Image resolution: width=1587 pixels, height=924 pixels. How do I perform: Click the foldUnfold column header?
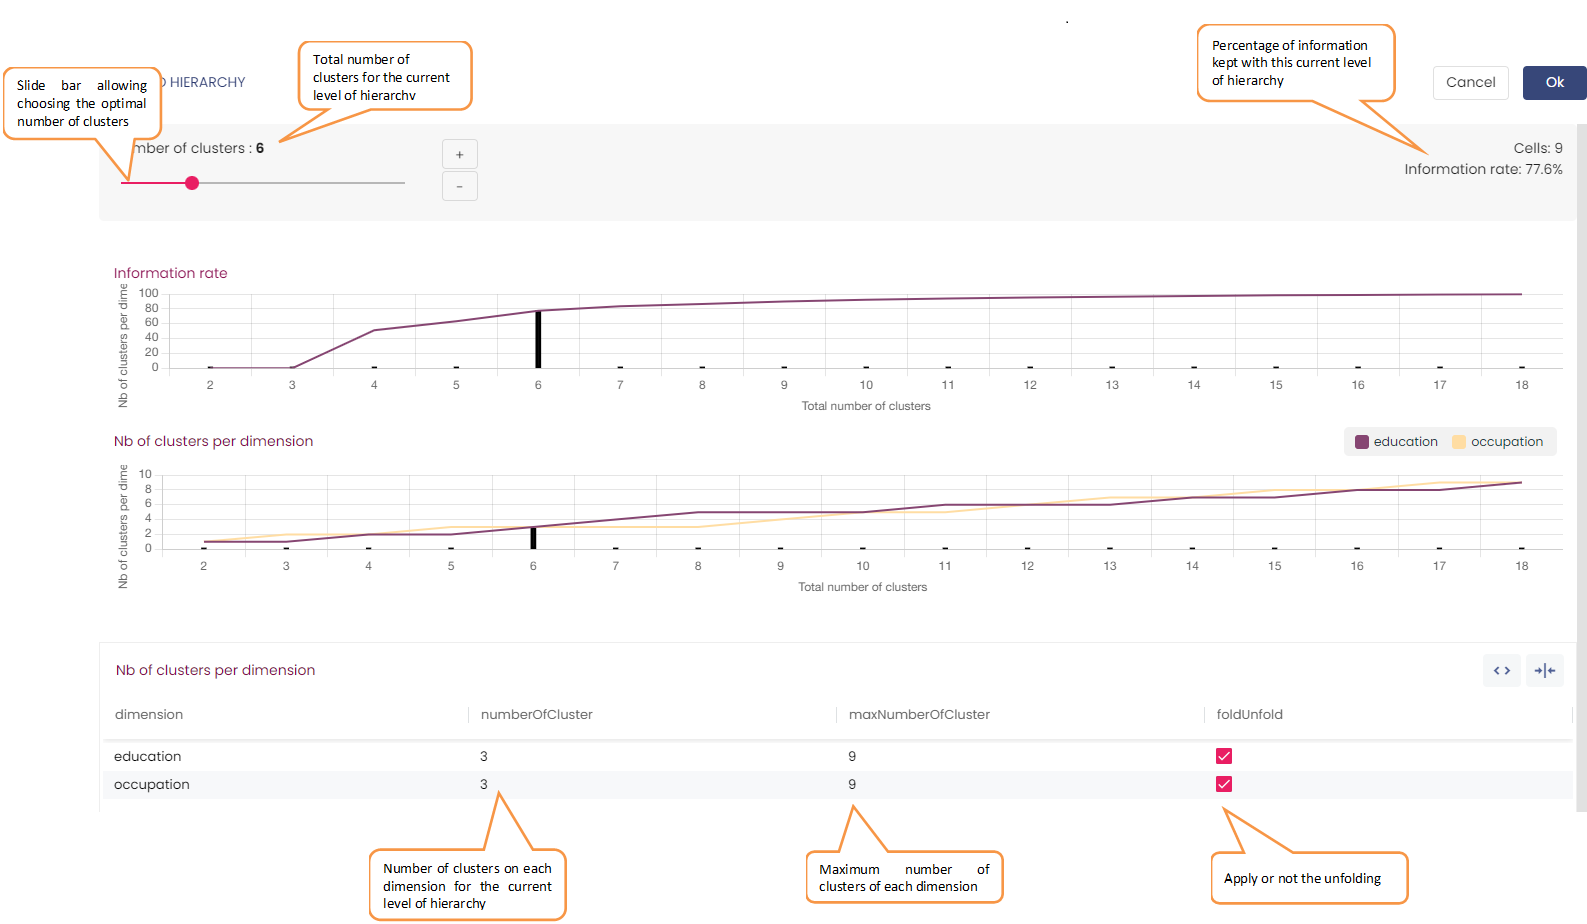(1249, 714)
